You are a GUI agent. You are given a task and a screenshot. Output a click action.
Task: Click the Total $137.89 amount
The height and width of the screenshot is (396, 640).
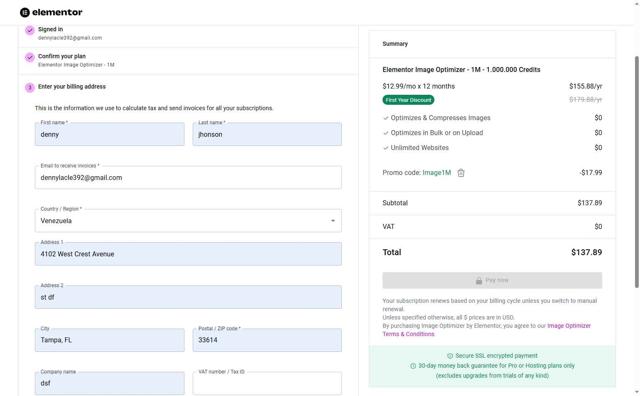pos(587,252)
